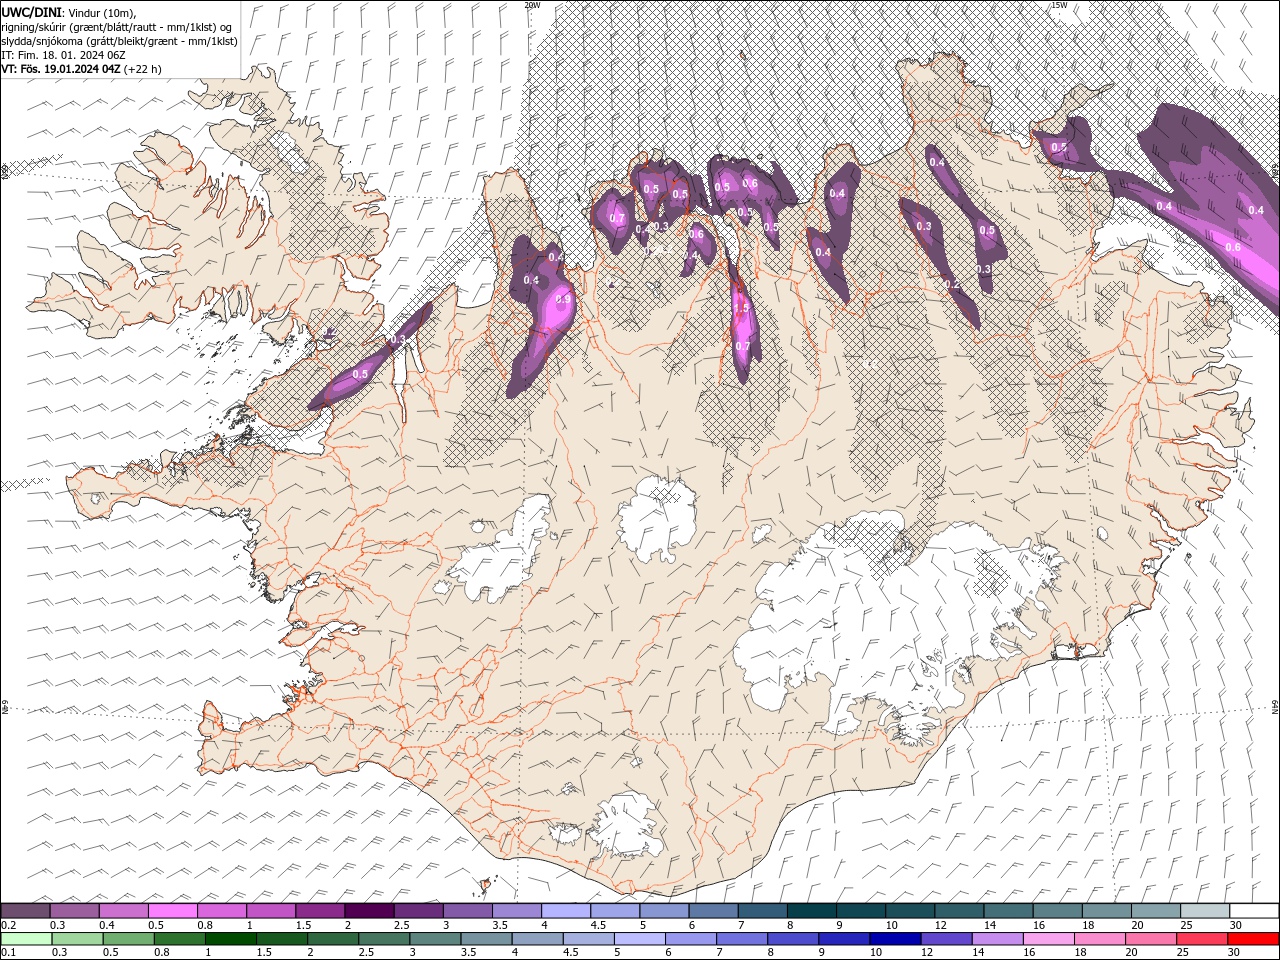Click the 'IT: Fim. 18. 01. 2024 06Z' line

(64, 55)
